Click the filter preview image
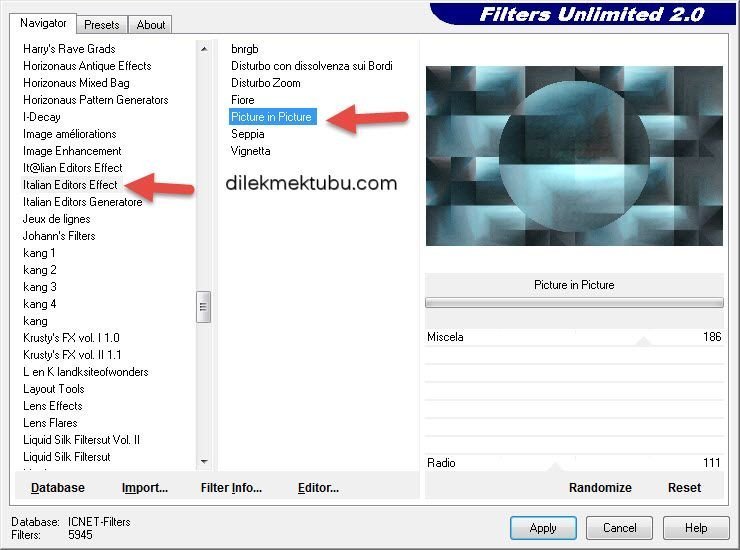 tap(574, 156)
